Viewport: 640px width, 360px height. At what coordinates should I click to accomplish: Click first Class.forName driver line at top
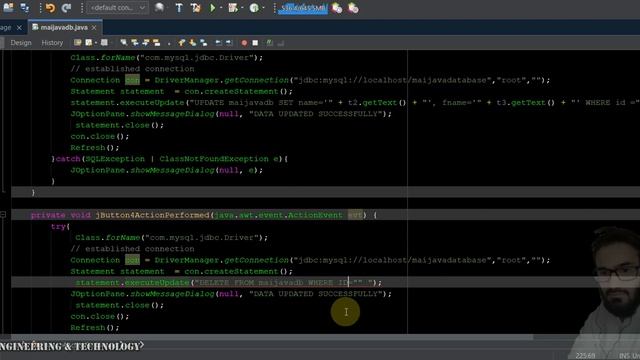click(x=167, y=58)
